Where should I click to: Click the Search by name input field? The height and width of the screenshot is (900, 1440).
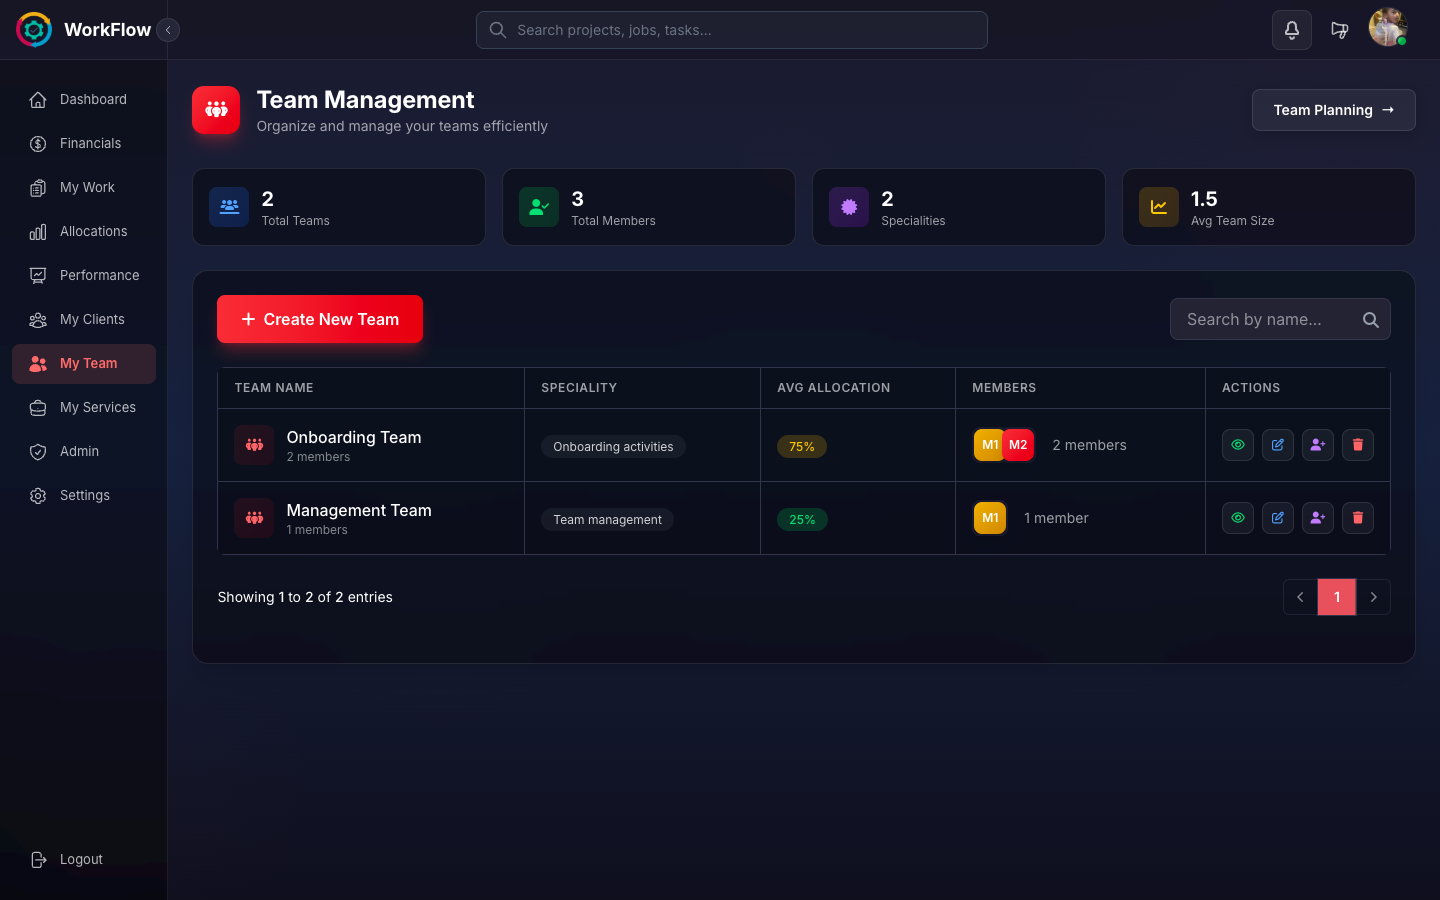coord(1265,319)
